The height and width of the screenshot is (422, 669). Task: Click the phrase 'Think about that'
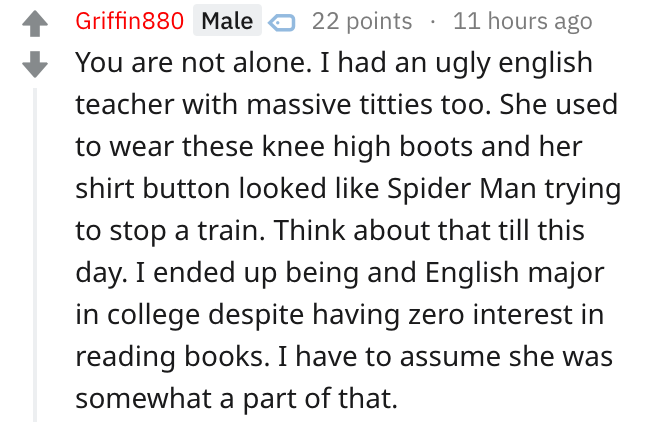click(x=382, y=230)
